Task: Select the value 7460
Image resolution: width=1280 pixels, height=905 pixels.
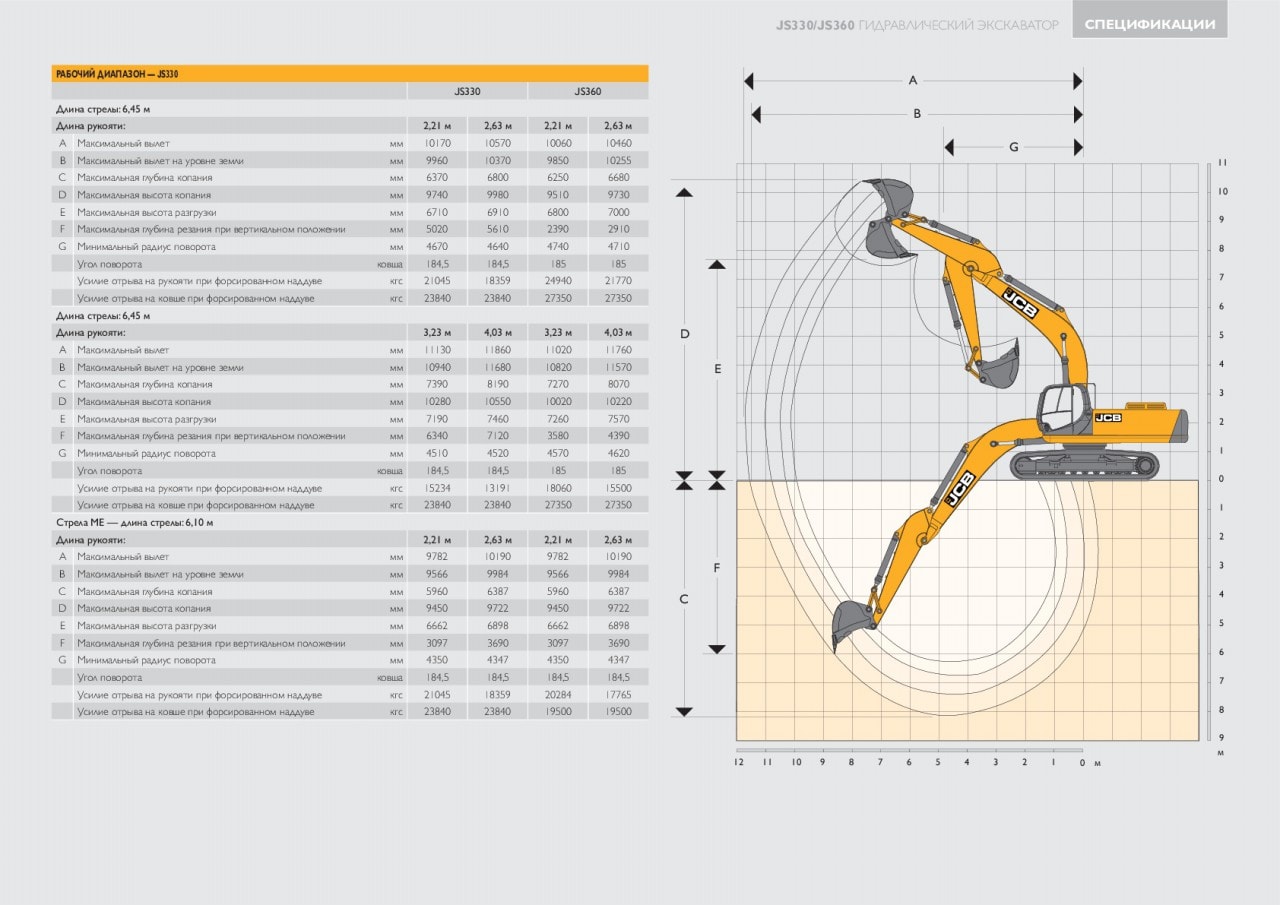Action: click(x=497, y=419)
